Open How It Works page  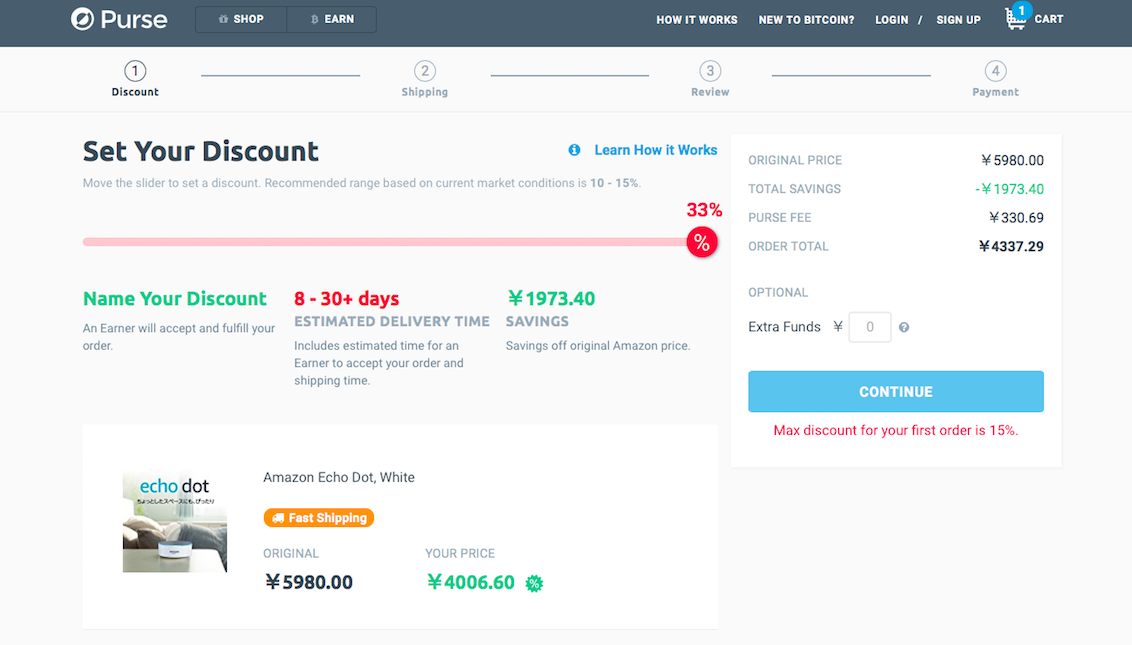pyautogui.click(x=696, y=20)
